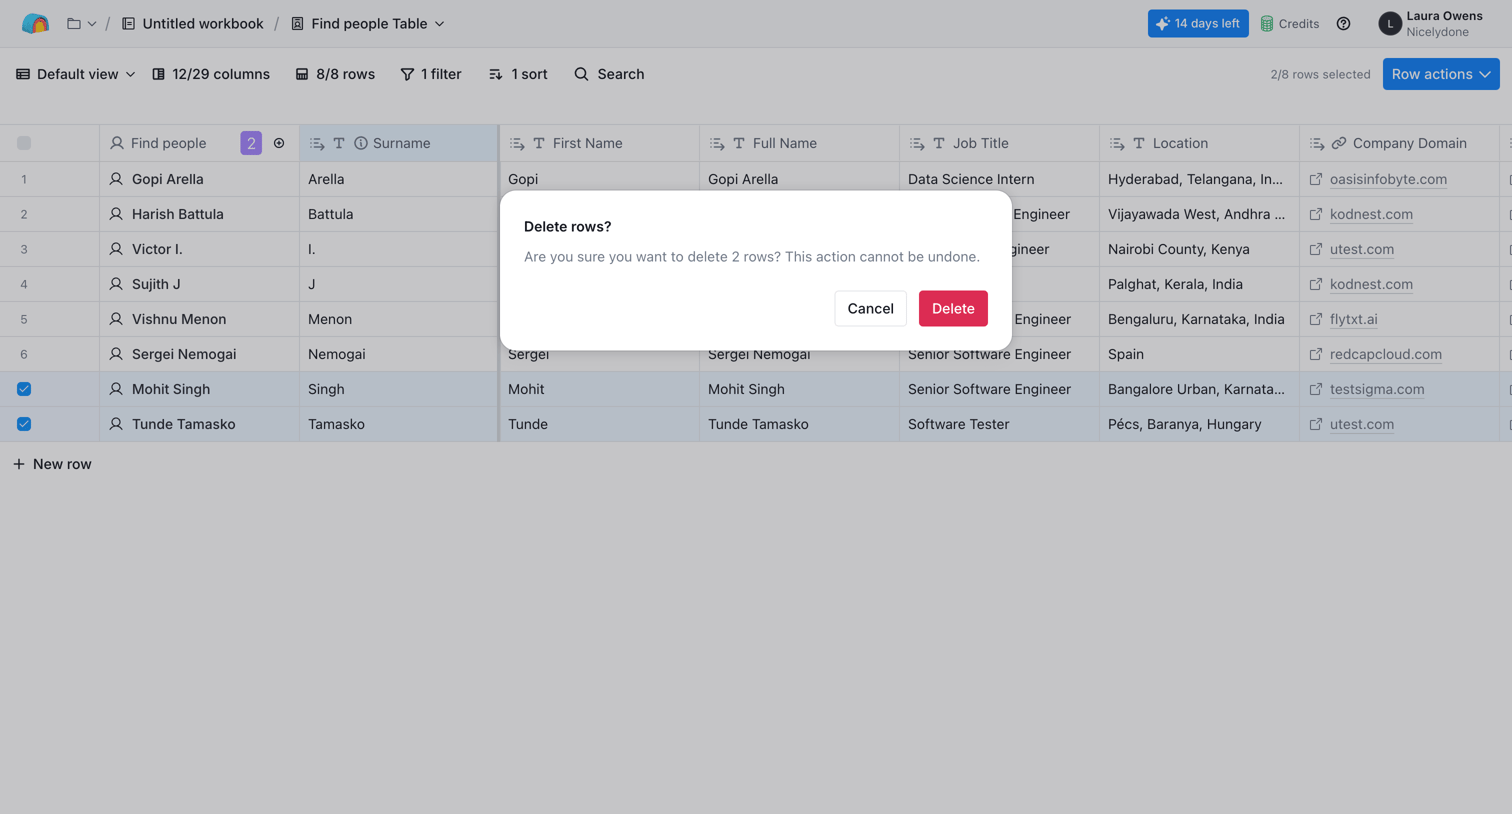This screenshot has height=814, width=1512.
Task: Select the Location column header
Action: (1199, 143)
